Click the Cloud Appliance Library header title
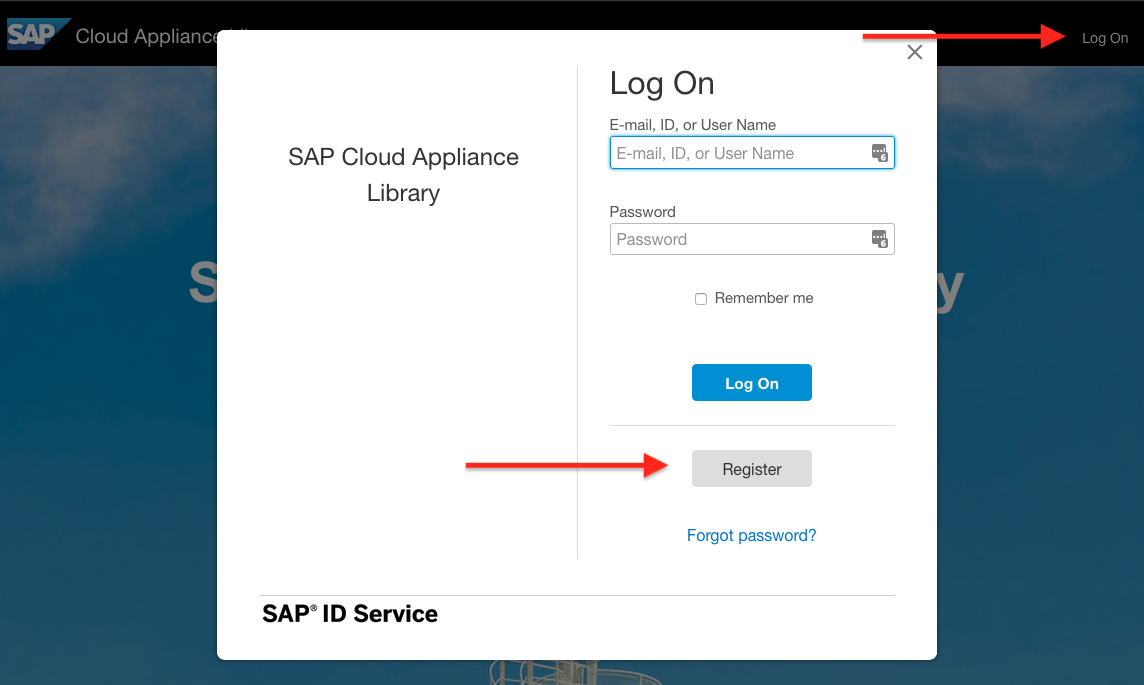The image size is (1144, 685). (x=146, y=37)
